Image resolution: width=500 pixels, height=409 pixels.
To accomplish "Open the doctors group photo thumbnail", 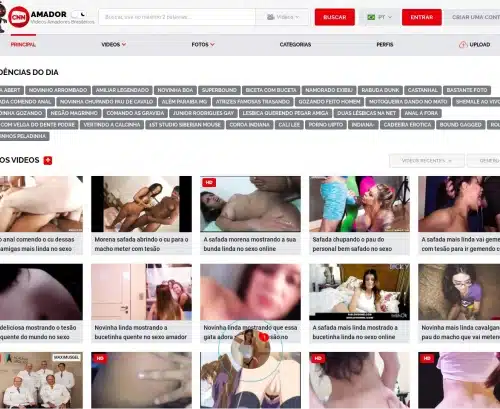I will pos(41,380).
